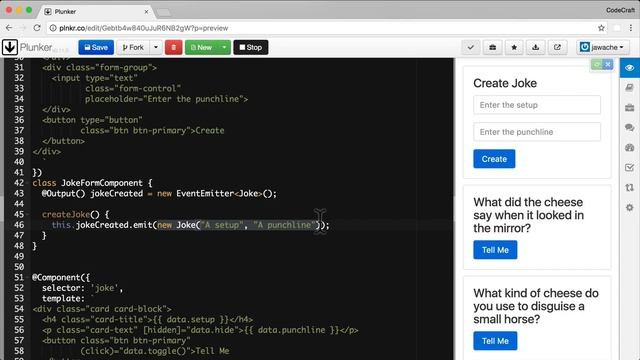The height and width of the screenshot is (360, 640).
Task: Click the '@Component({' code line
Action: click(x=61, y=277)
